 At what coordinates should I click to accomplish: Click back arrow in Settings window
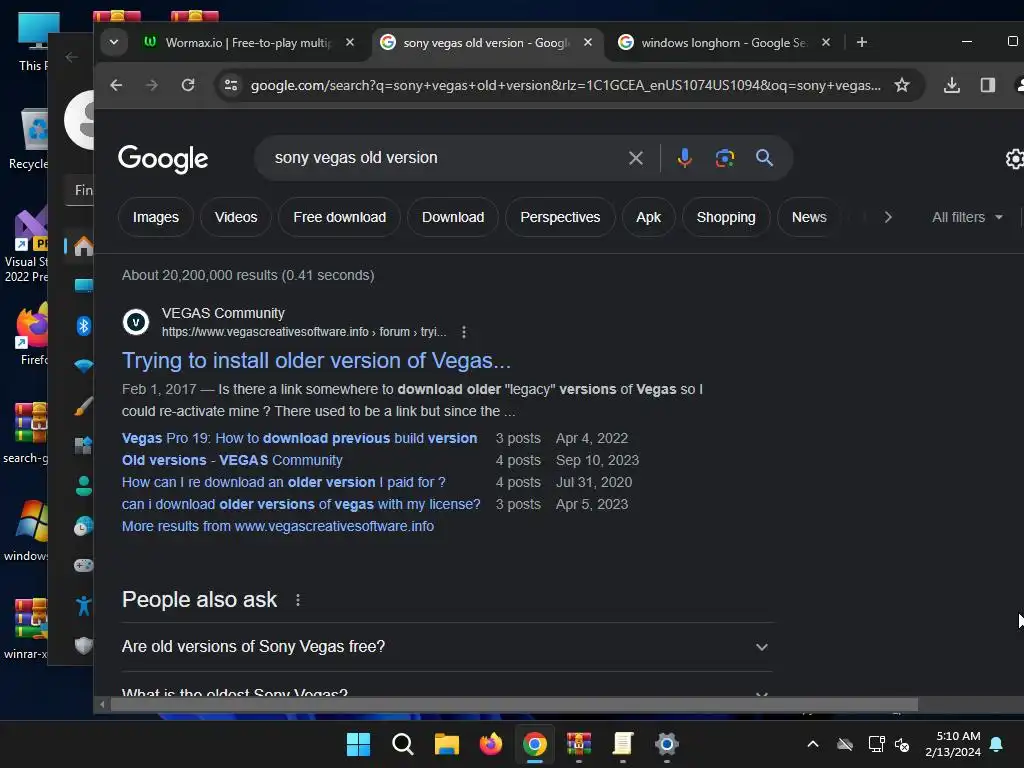pos(72,57)
